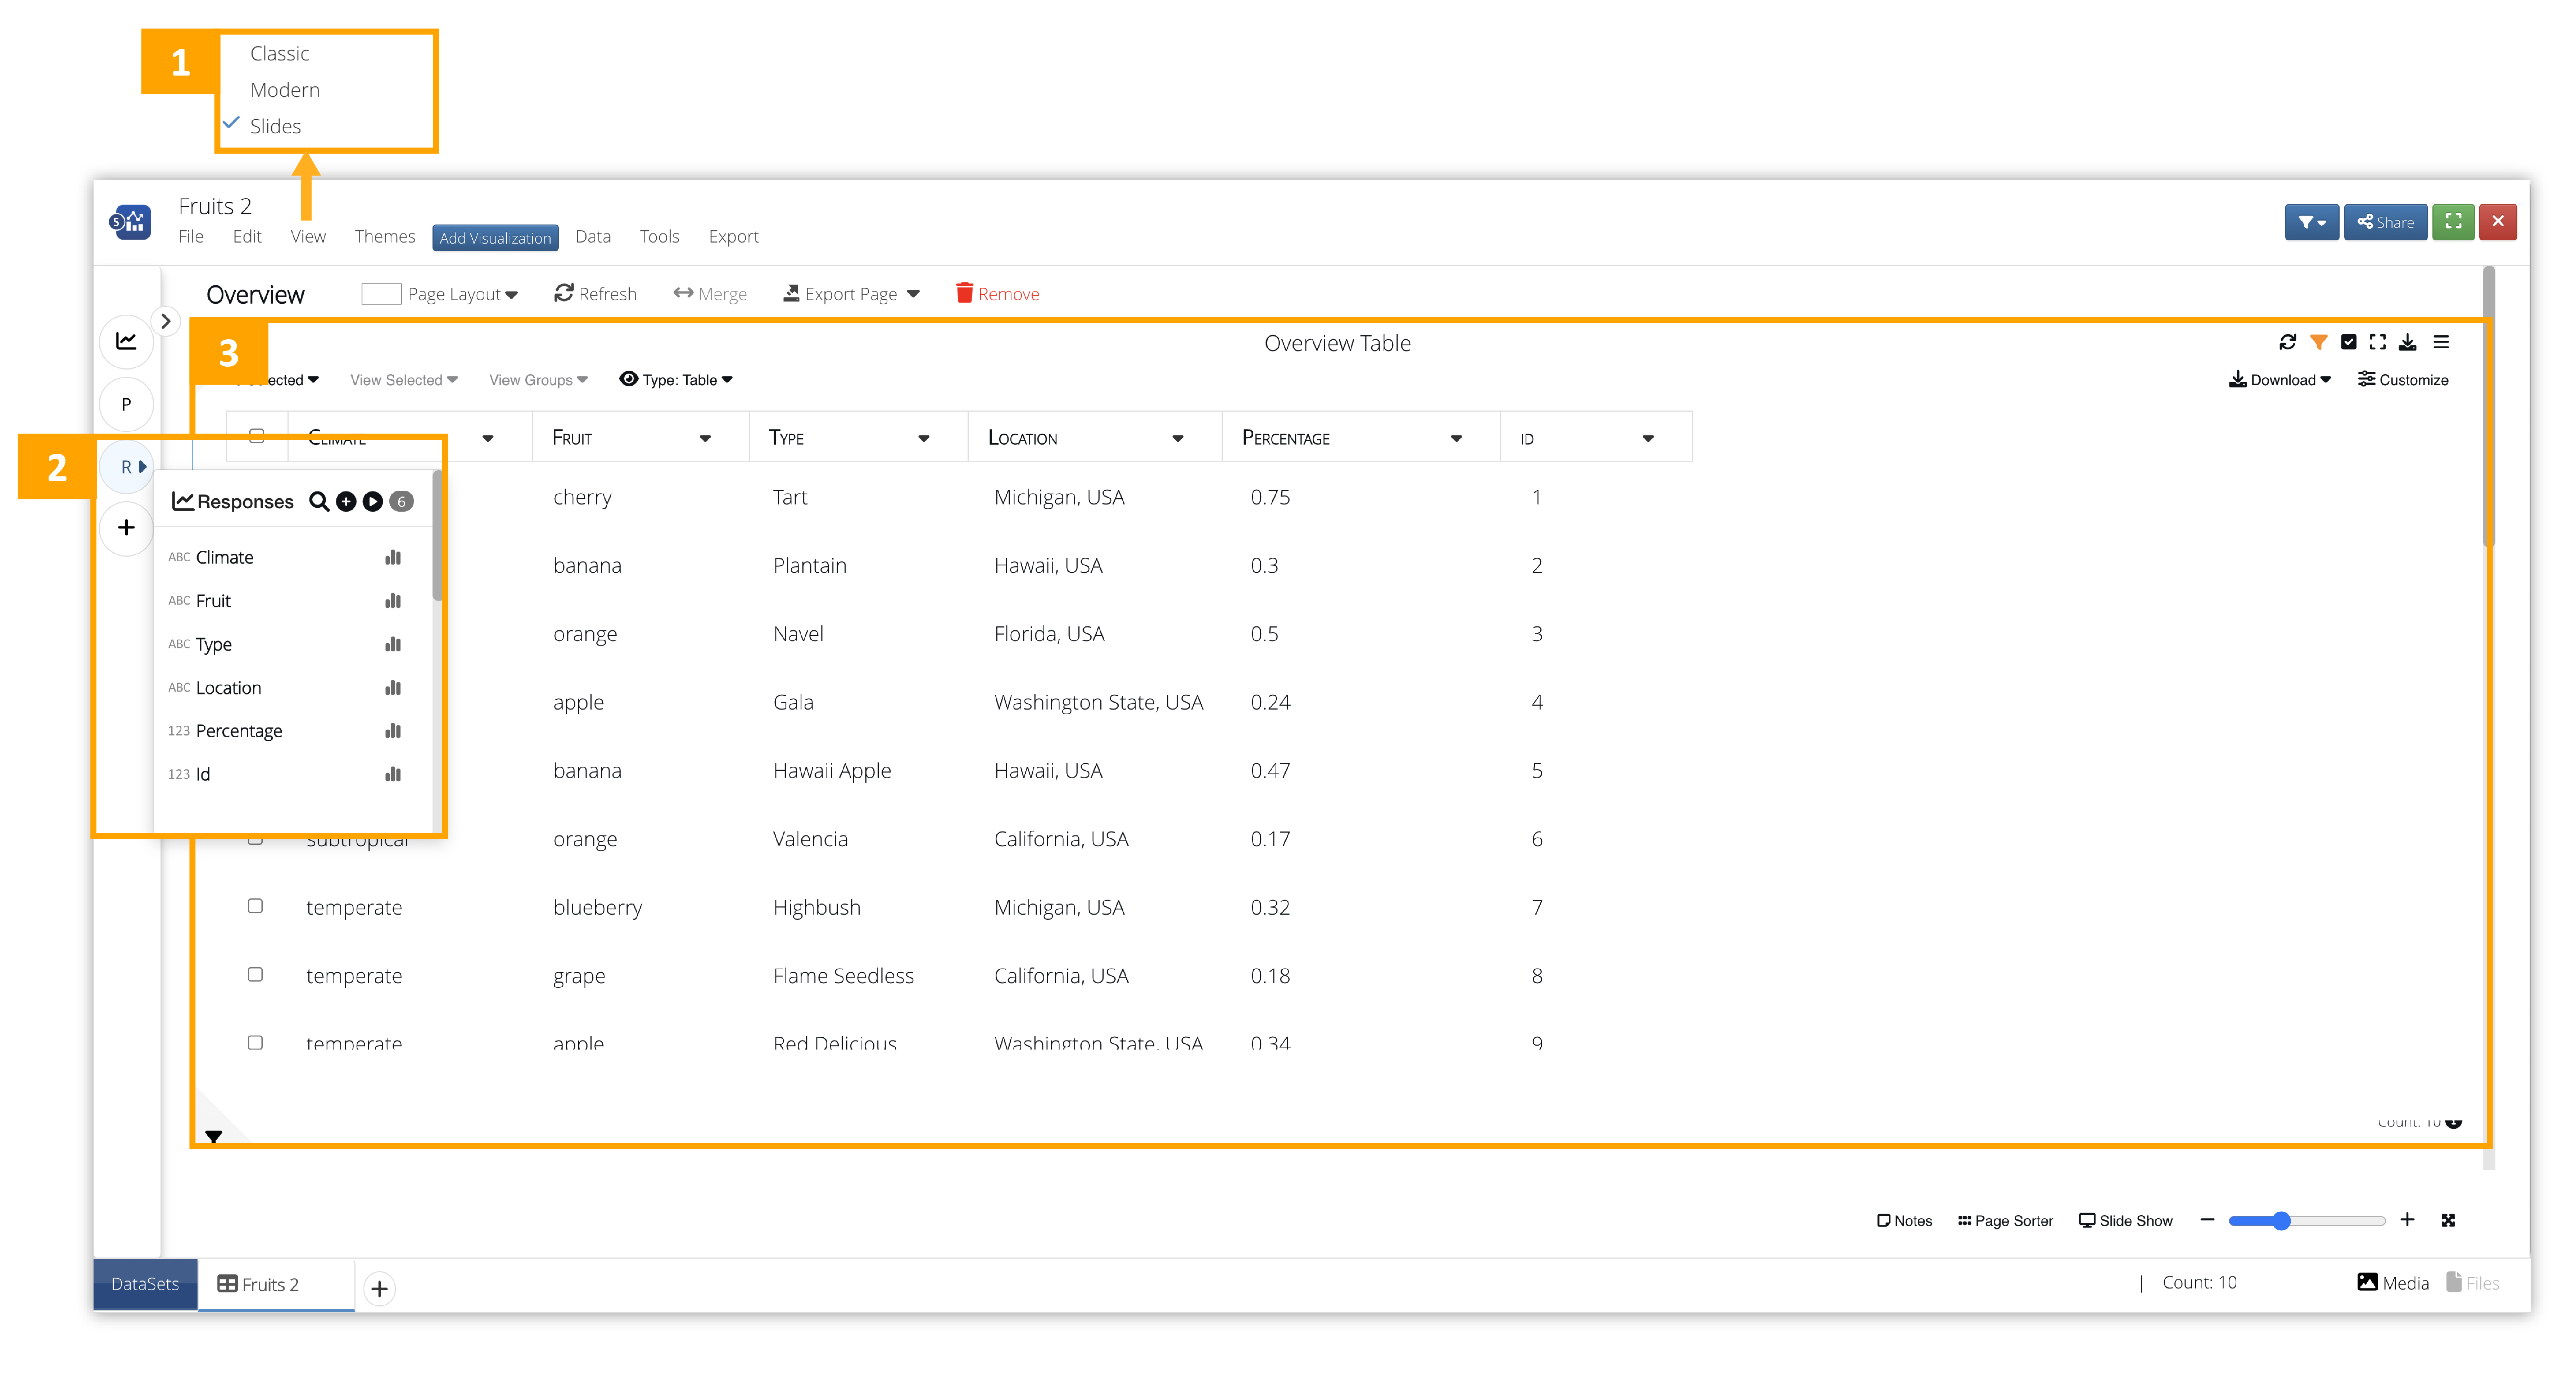This screenshot has width=2576, height=1400.
Task: Open the View Groups dropdown
Action: coord(538,380)
